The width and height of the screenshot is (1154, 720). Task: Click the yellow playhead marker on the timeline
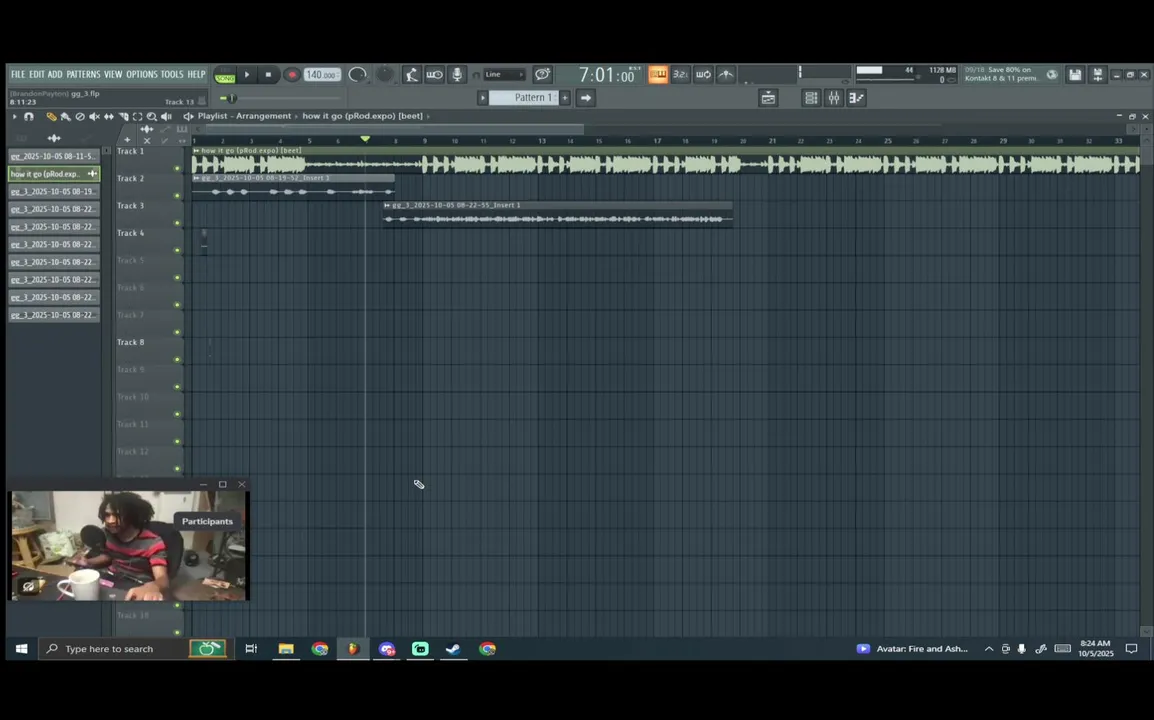(x=365, y=139)
